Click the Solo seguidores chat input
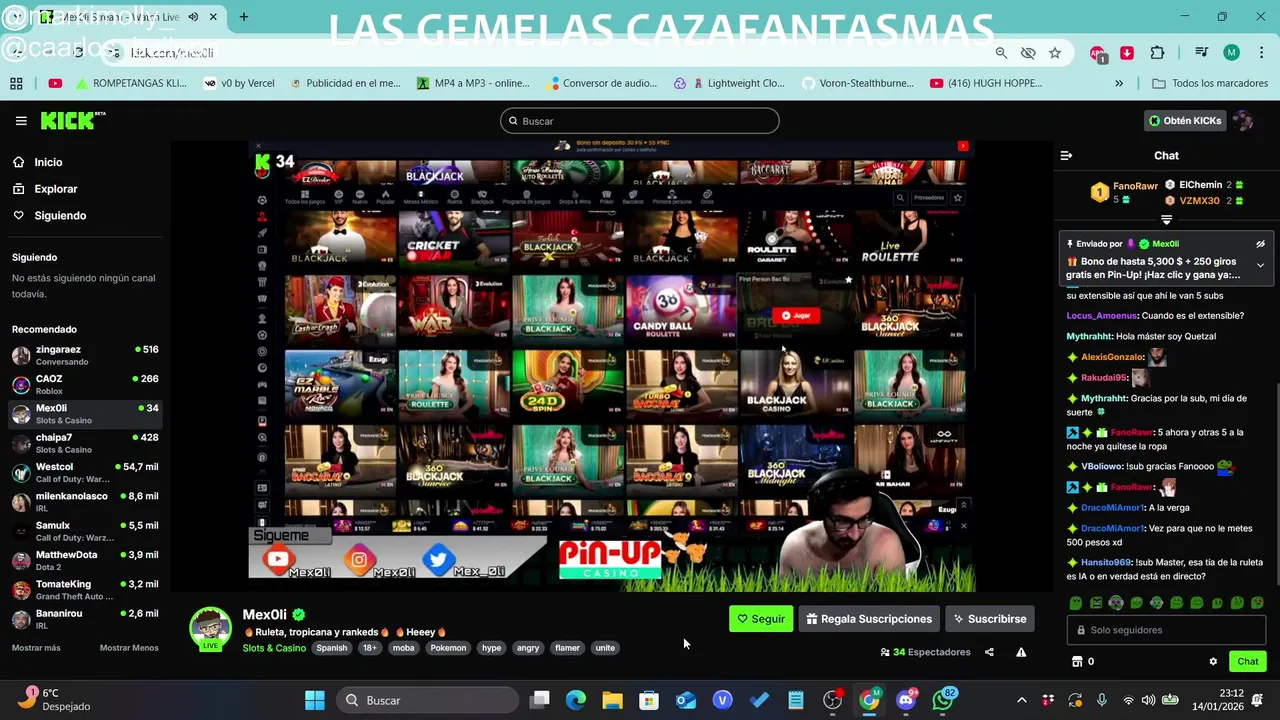This screenshot has width=1280, height=720. tap(1166, 630)
